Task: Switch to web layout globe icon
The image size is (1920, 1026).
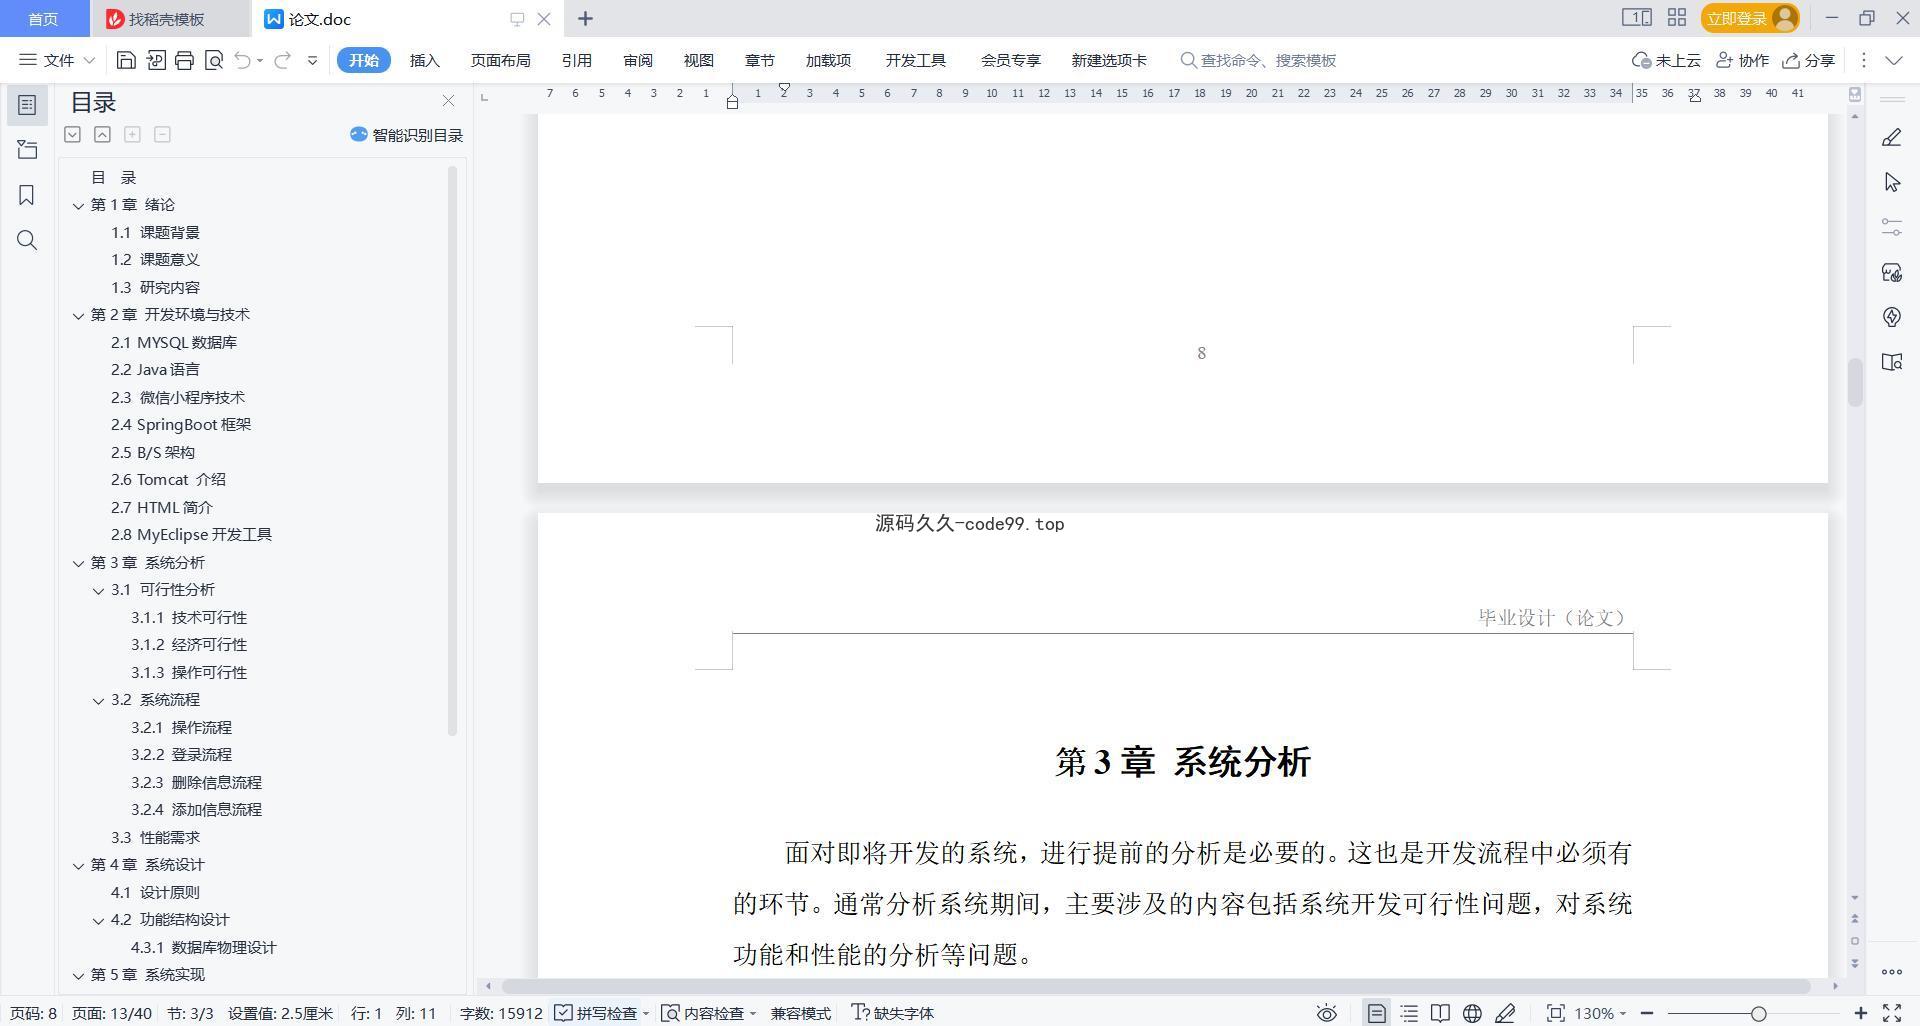Action: 1472,1013
